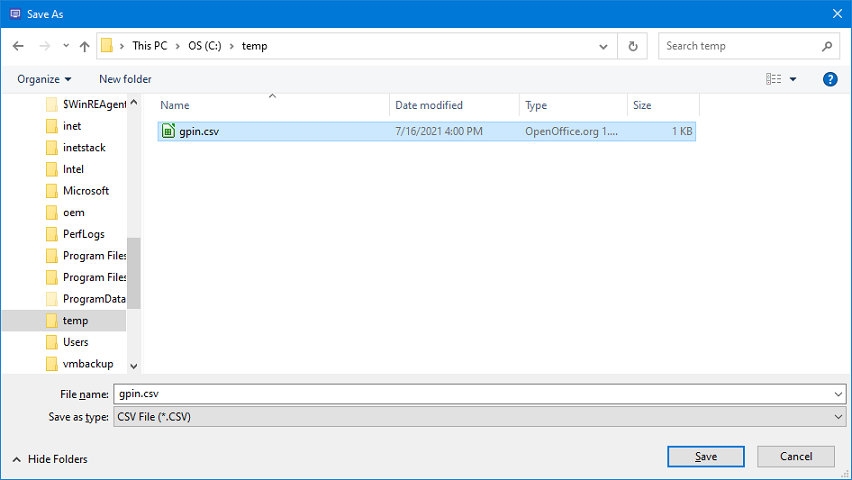Open the Help question mark icon

click(829, 79)
